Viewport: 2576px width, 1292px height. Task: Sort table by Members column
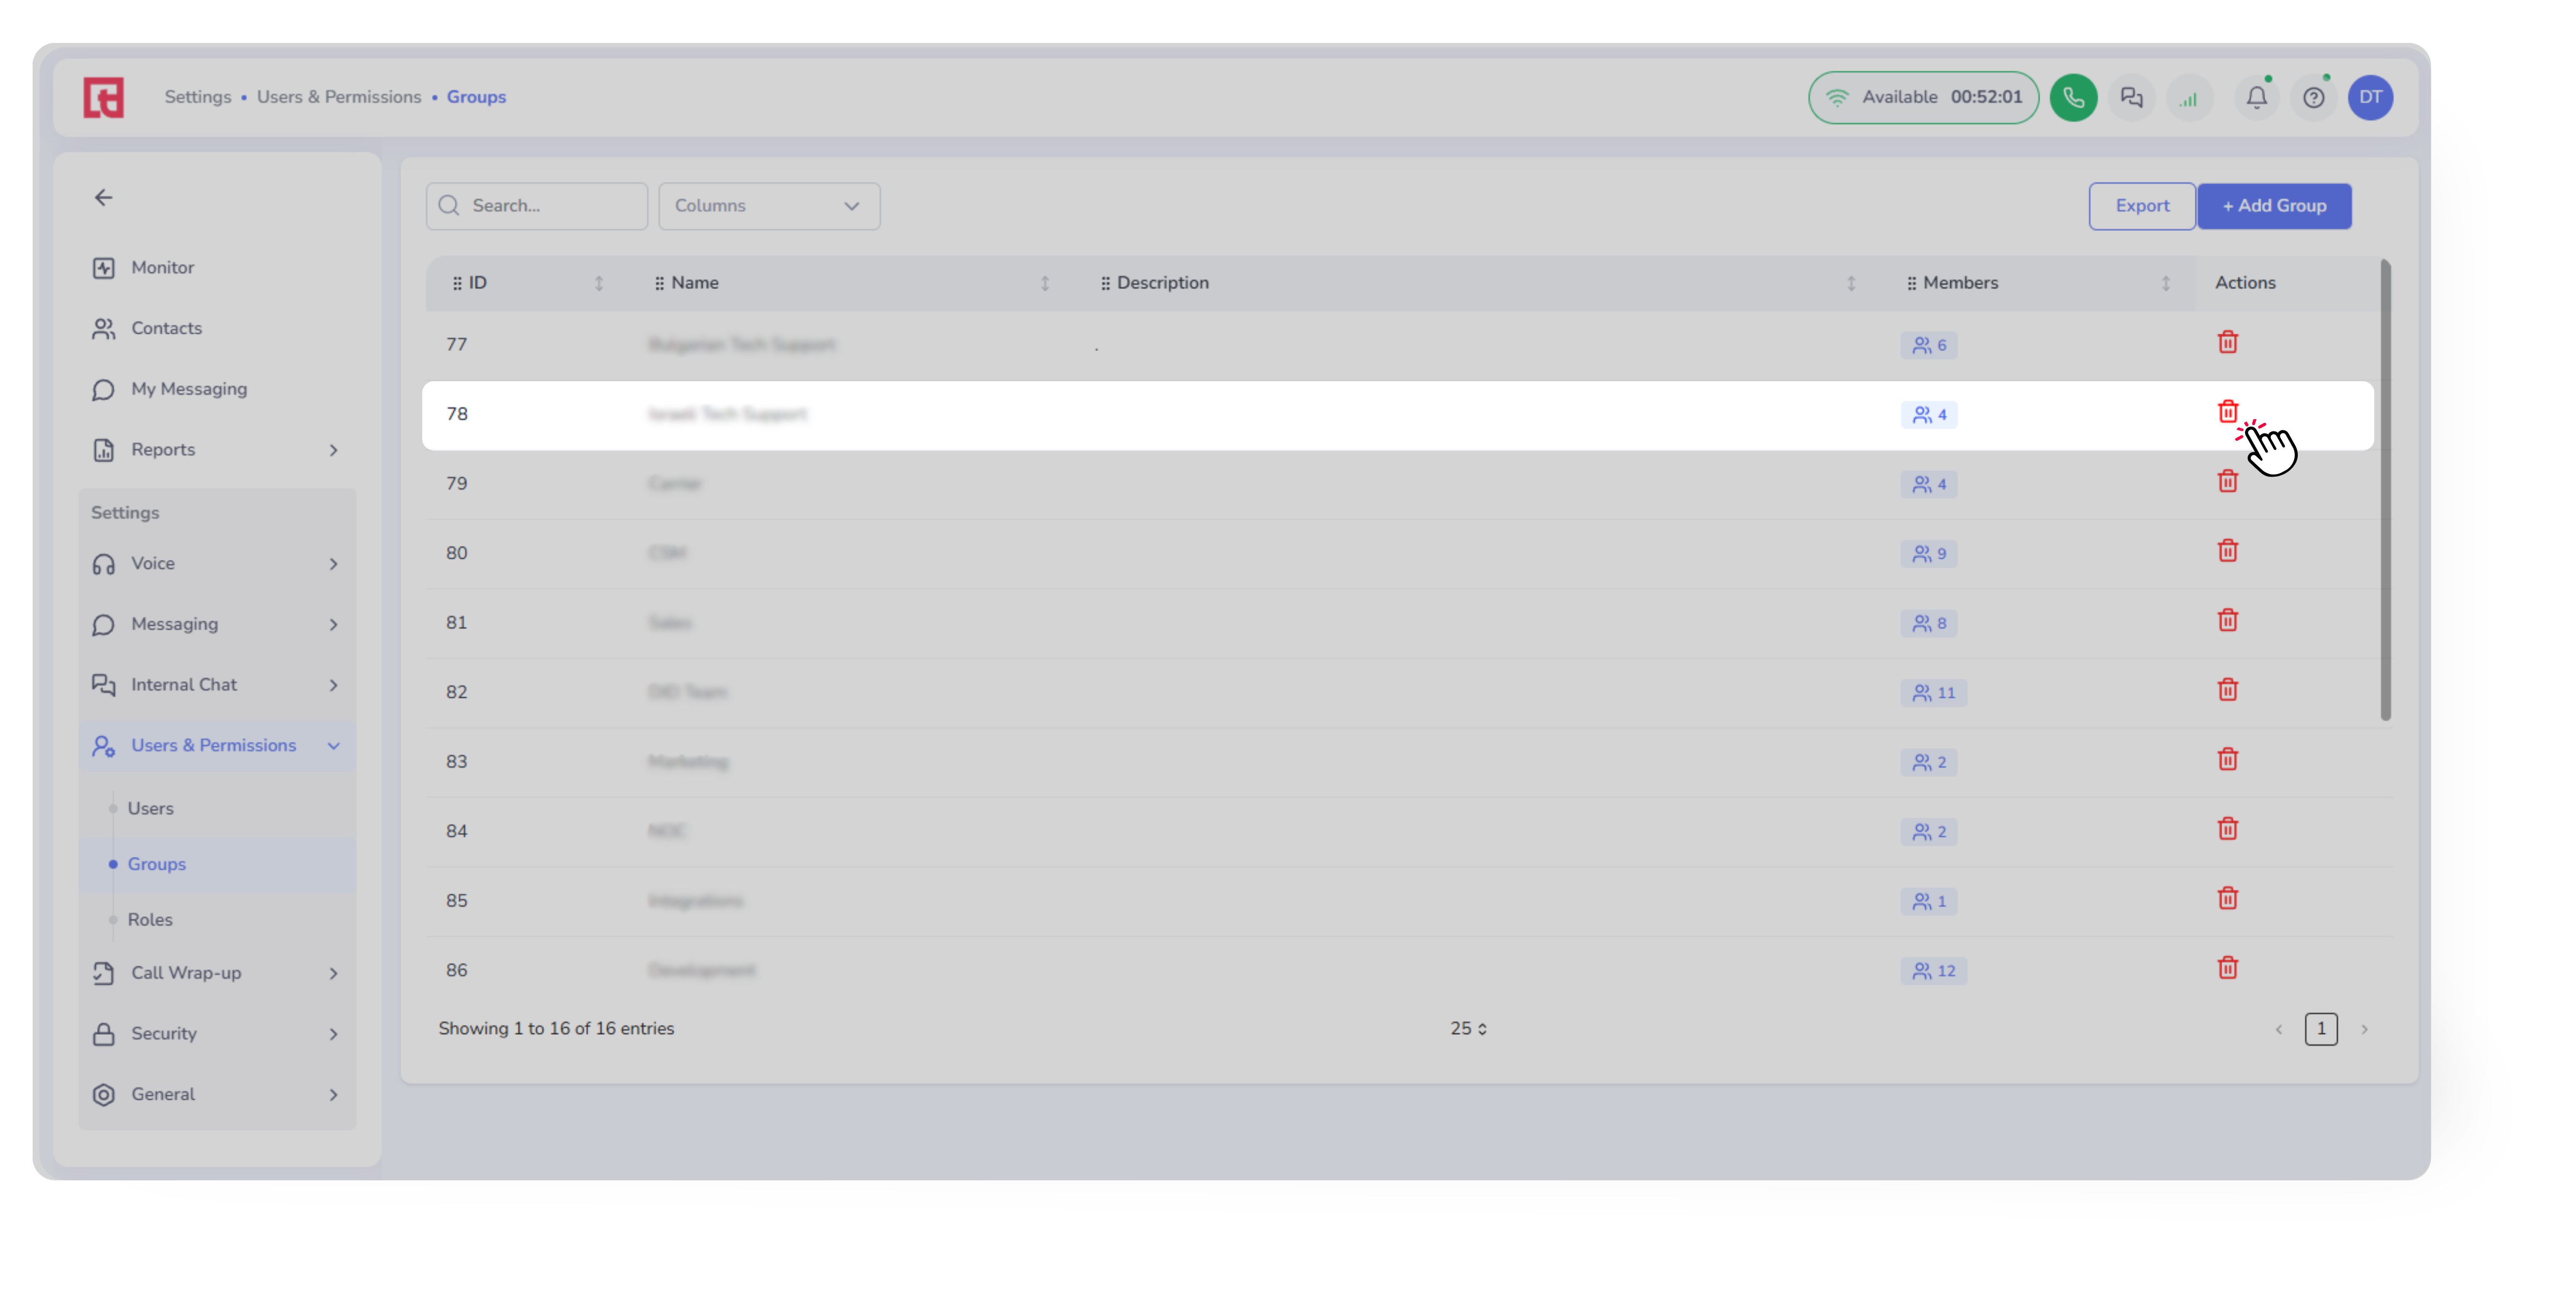click(2165, 283)
